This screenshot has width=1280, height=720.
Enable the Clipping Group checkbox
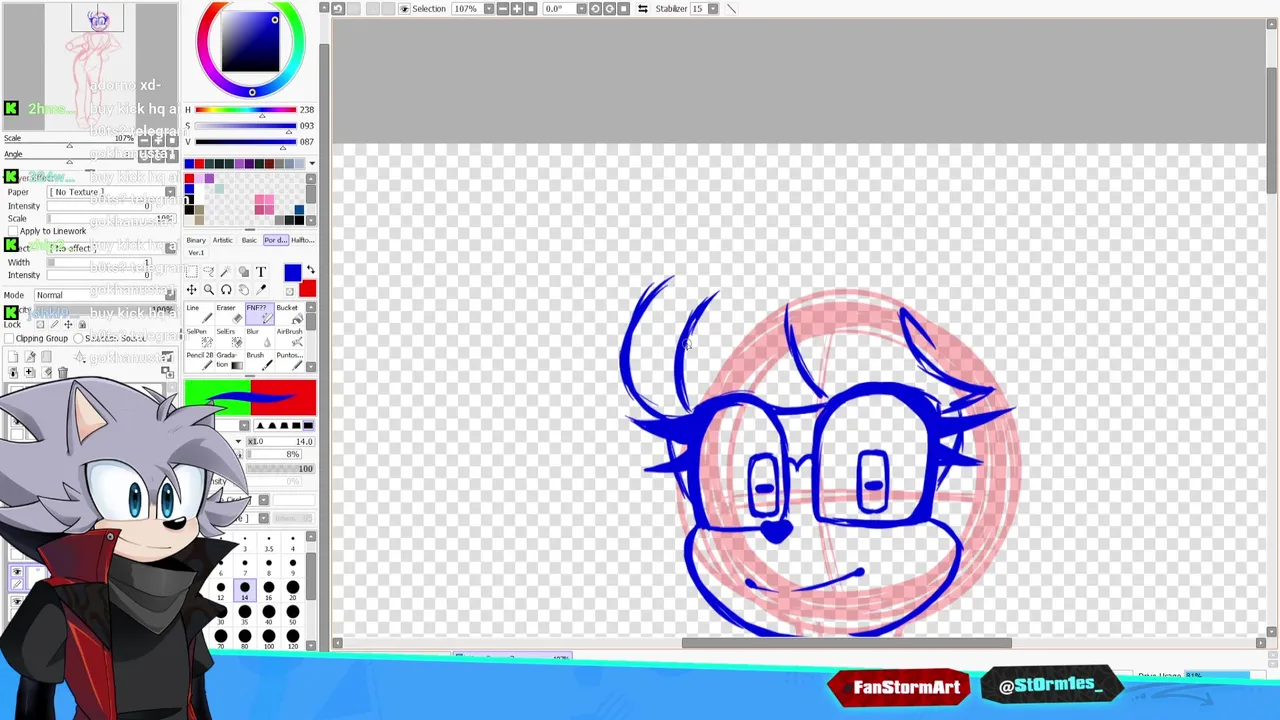(9, 338)
